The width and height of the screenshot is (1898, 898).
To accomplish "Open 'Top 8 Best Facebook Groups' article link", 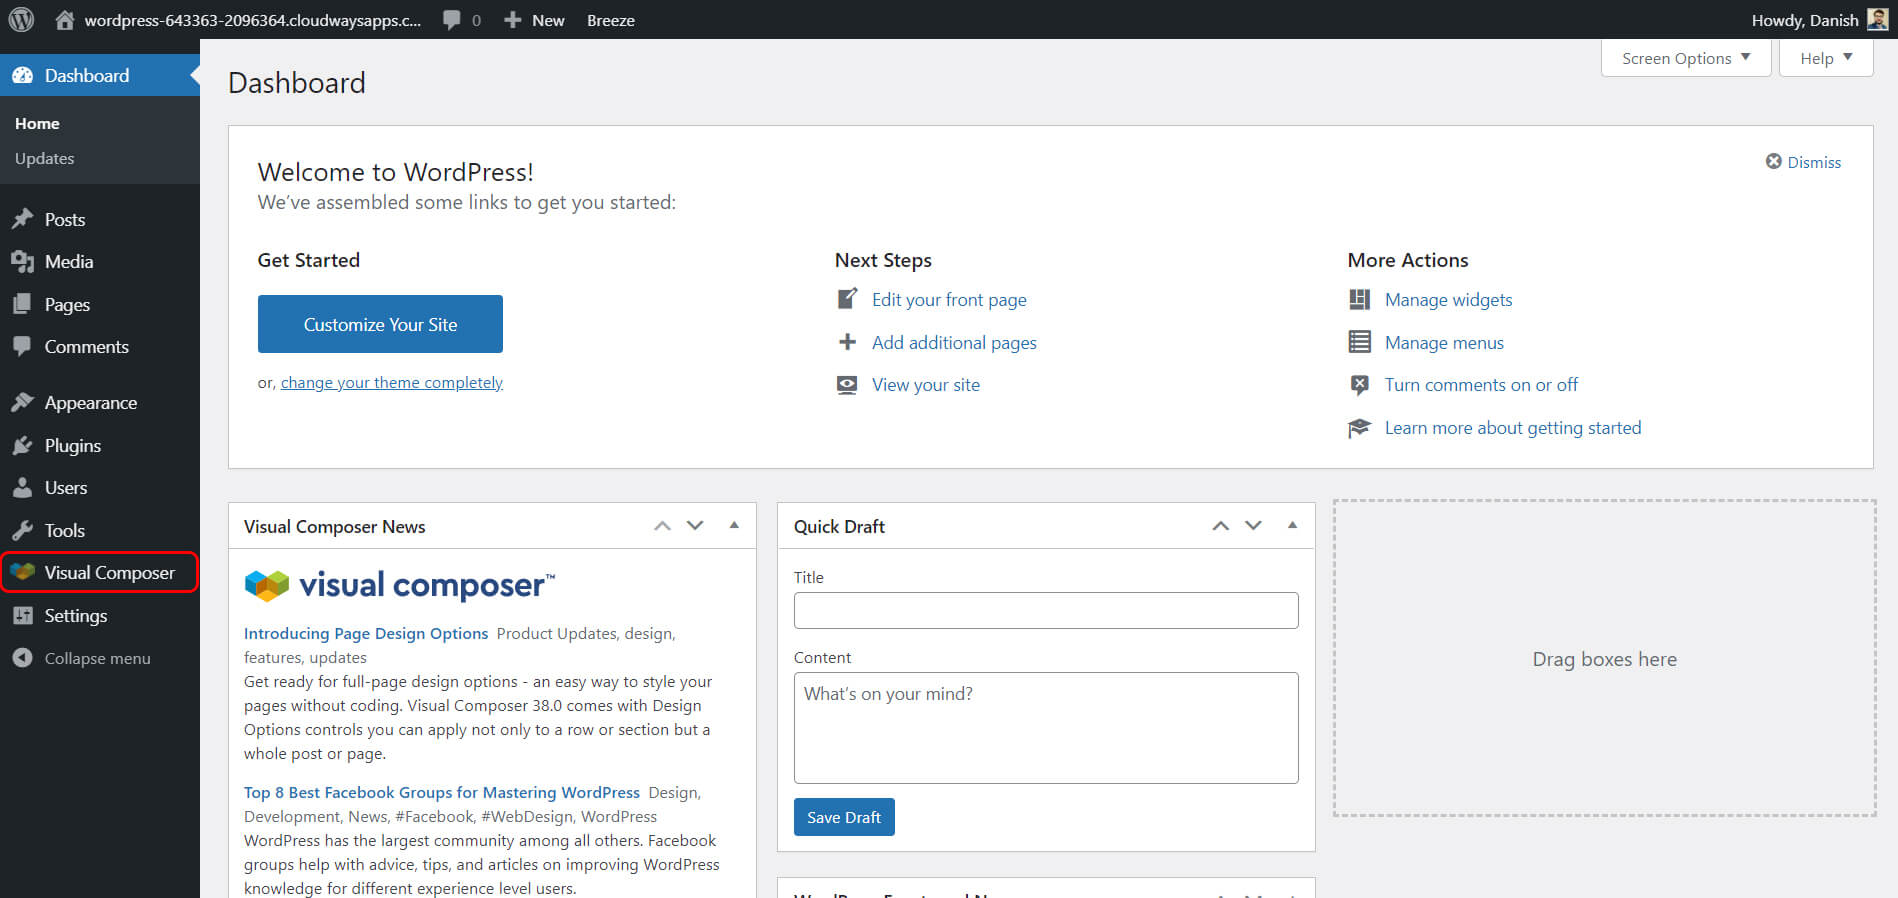I will click(442, 792).
